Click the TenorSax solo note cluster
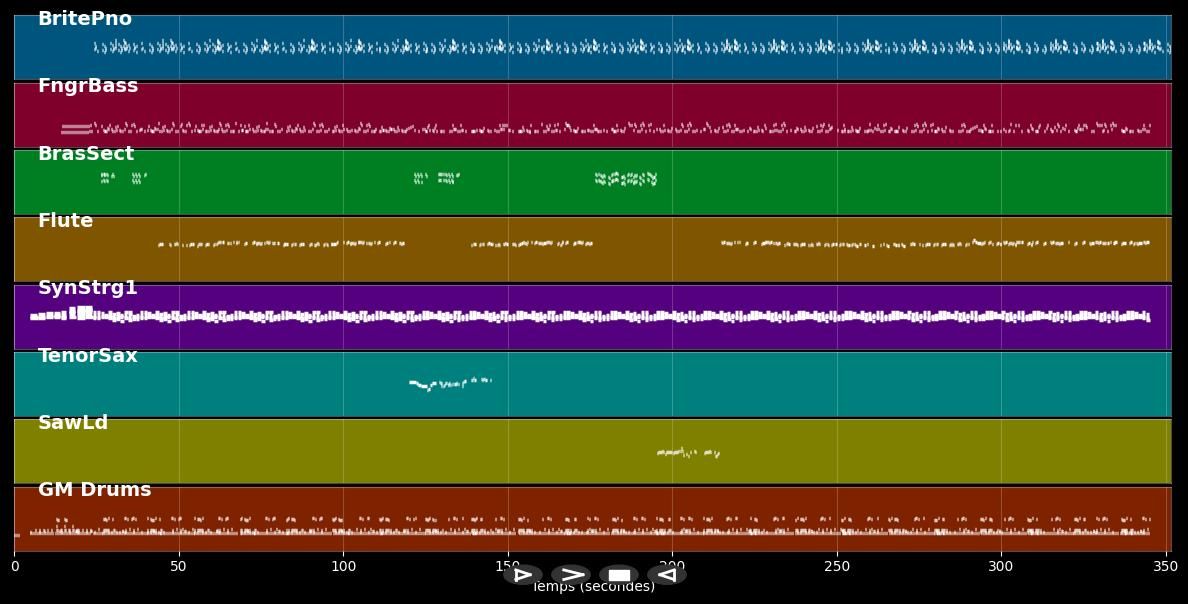The image size is (1188, 604). point(448,383)
